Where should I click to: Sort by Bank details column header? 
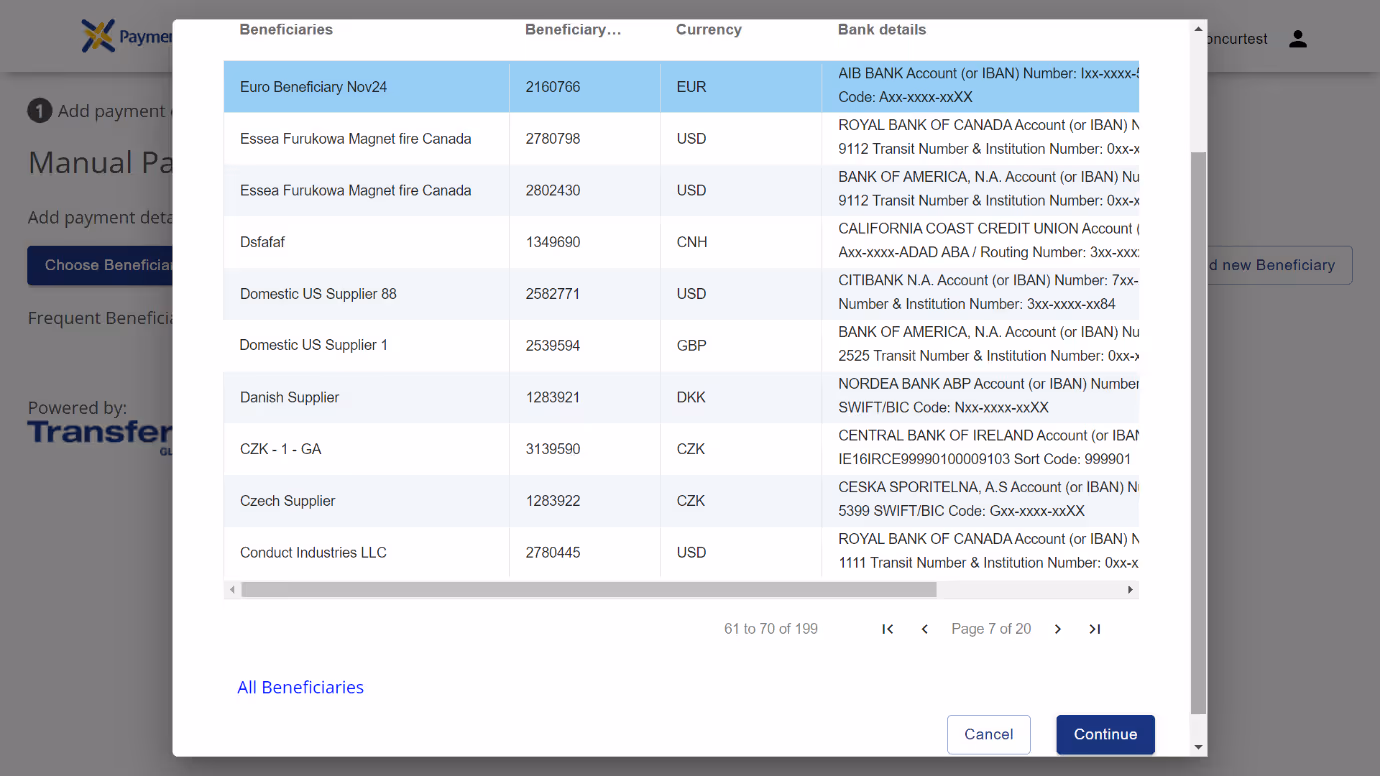pos(882,30)
